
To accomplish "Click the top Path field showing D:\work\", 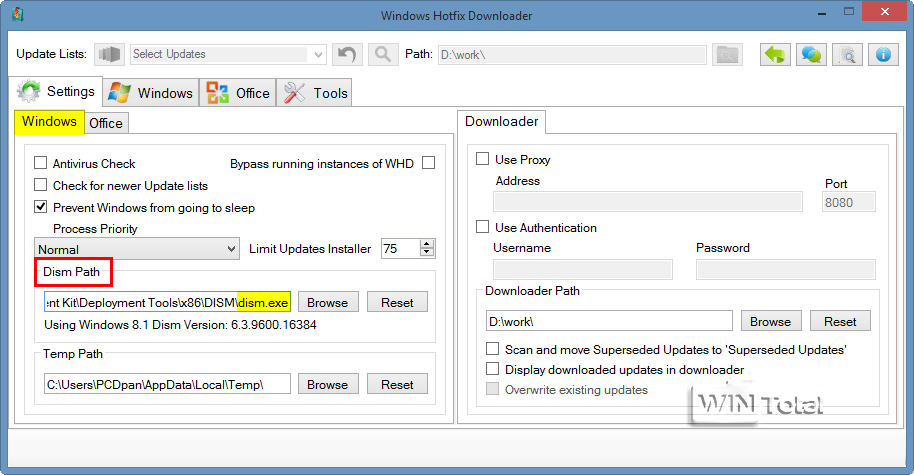I will [572, 55].
